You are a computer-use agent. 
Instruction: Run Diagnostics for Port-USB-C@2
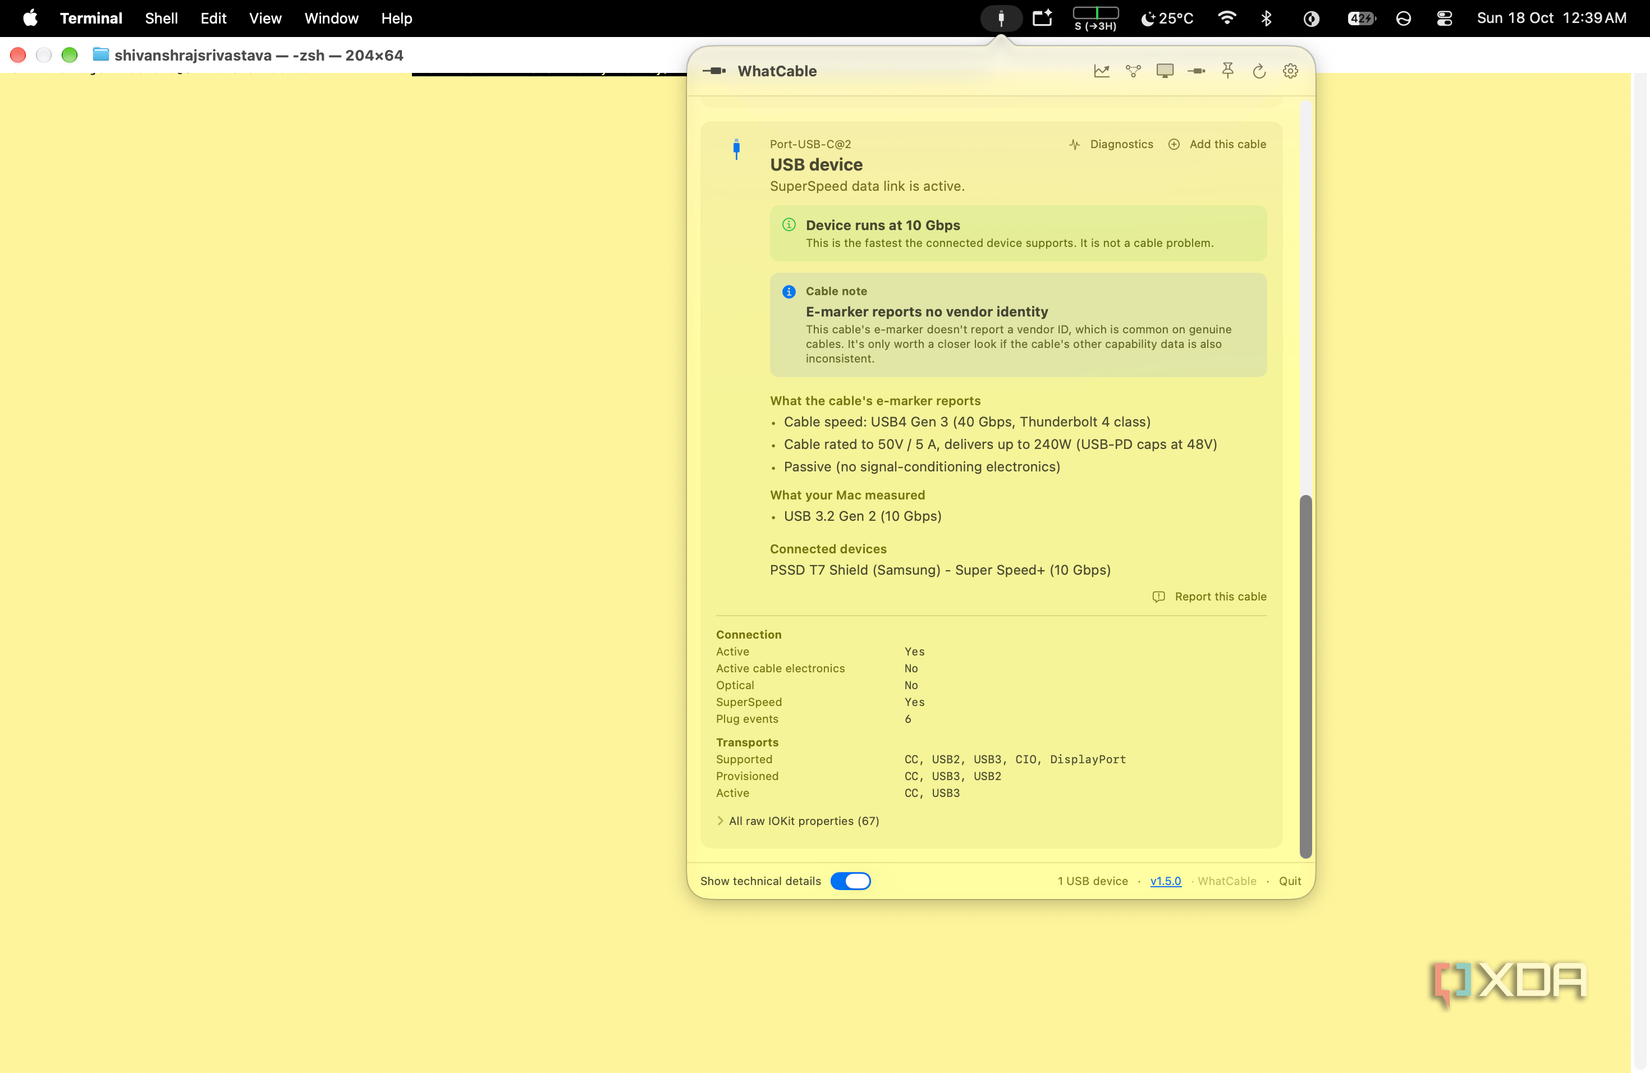coord(1111,144)
